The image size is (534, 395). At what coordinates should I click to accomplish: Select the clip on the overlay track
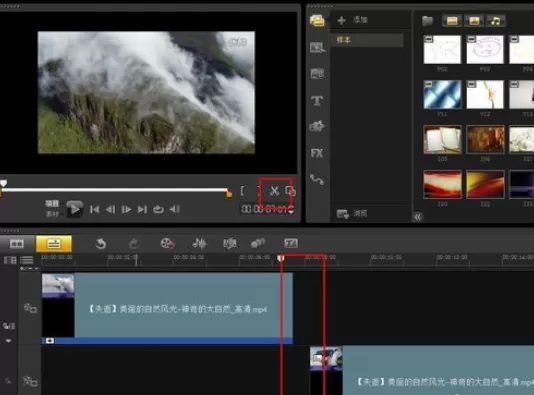(x=422, y=370)
